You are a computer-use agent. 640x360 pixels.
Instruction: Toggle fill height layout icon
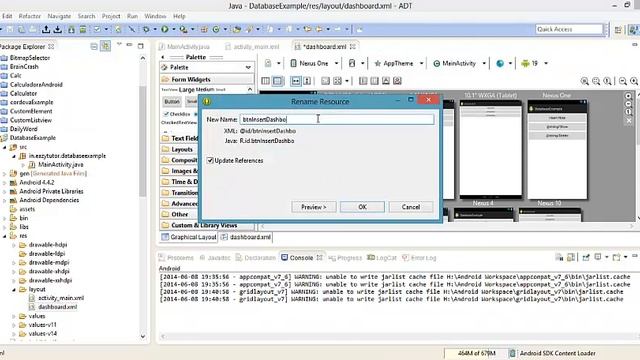(x=307, y=81)
